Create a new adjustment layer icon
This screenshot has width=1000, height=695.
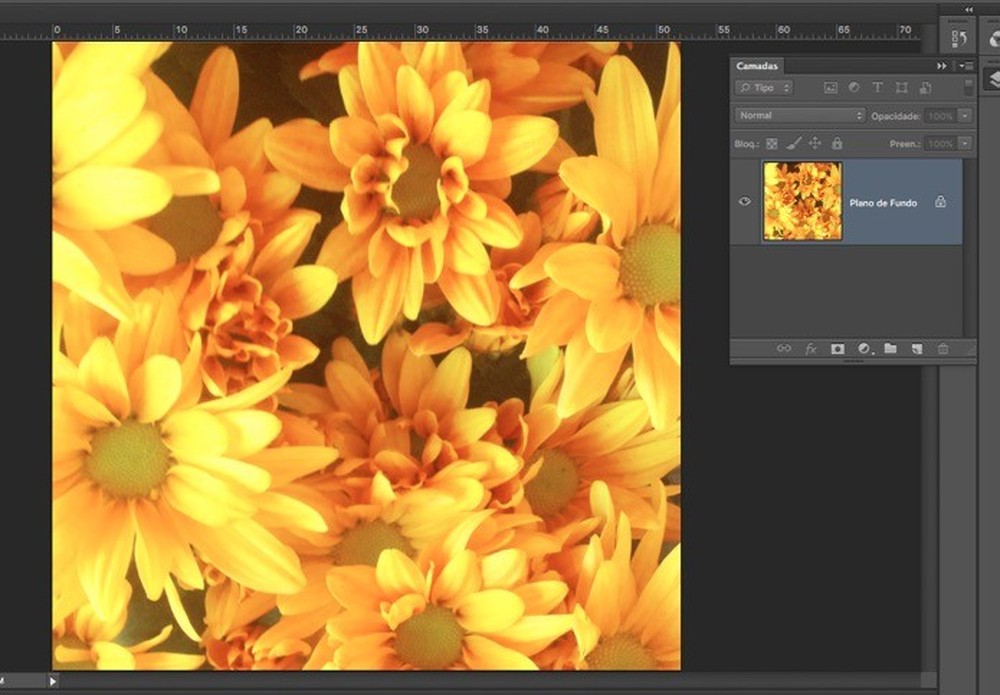pos(864,348)
